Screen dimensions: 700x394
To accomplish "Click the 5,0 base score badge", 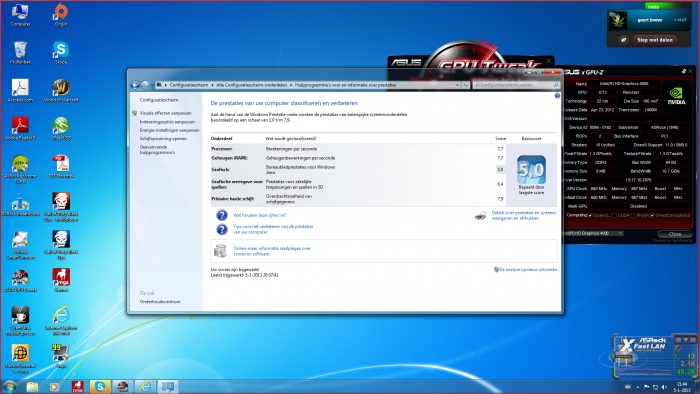I will tap(531, 170).
